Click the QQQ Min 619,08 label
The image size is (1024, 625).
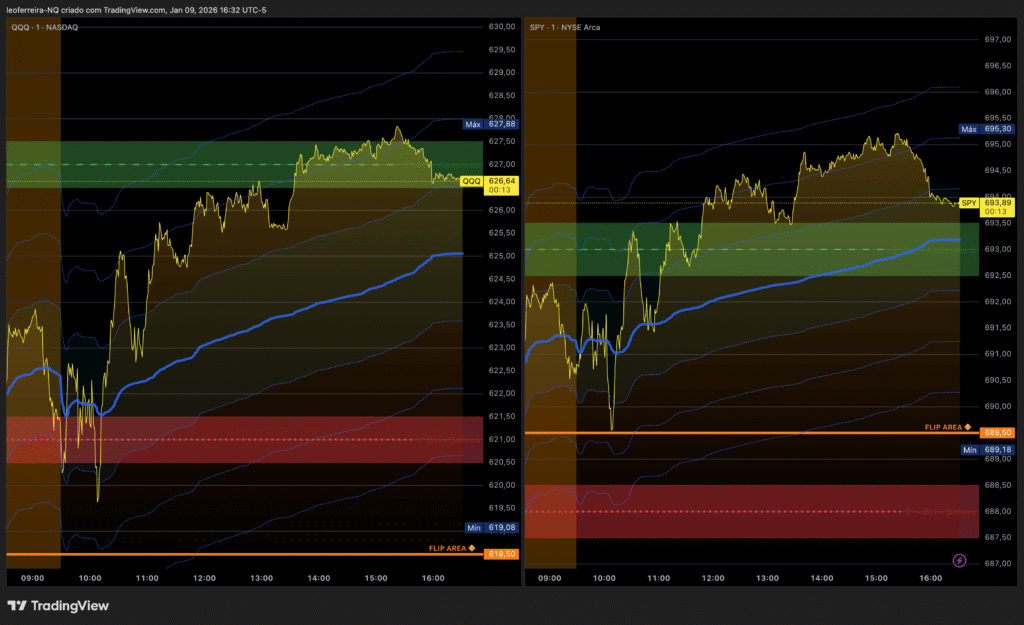pyautogui.click(x=491, y=528)
